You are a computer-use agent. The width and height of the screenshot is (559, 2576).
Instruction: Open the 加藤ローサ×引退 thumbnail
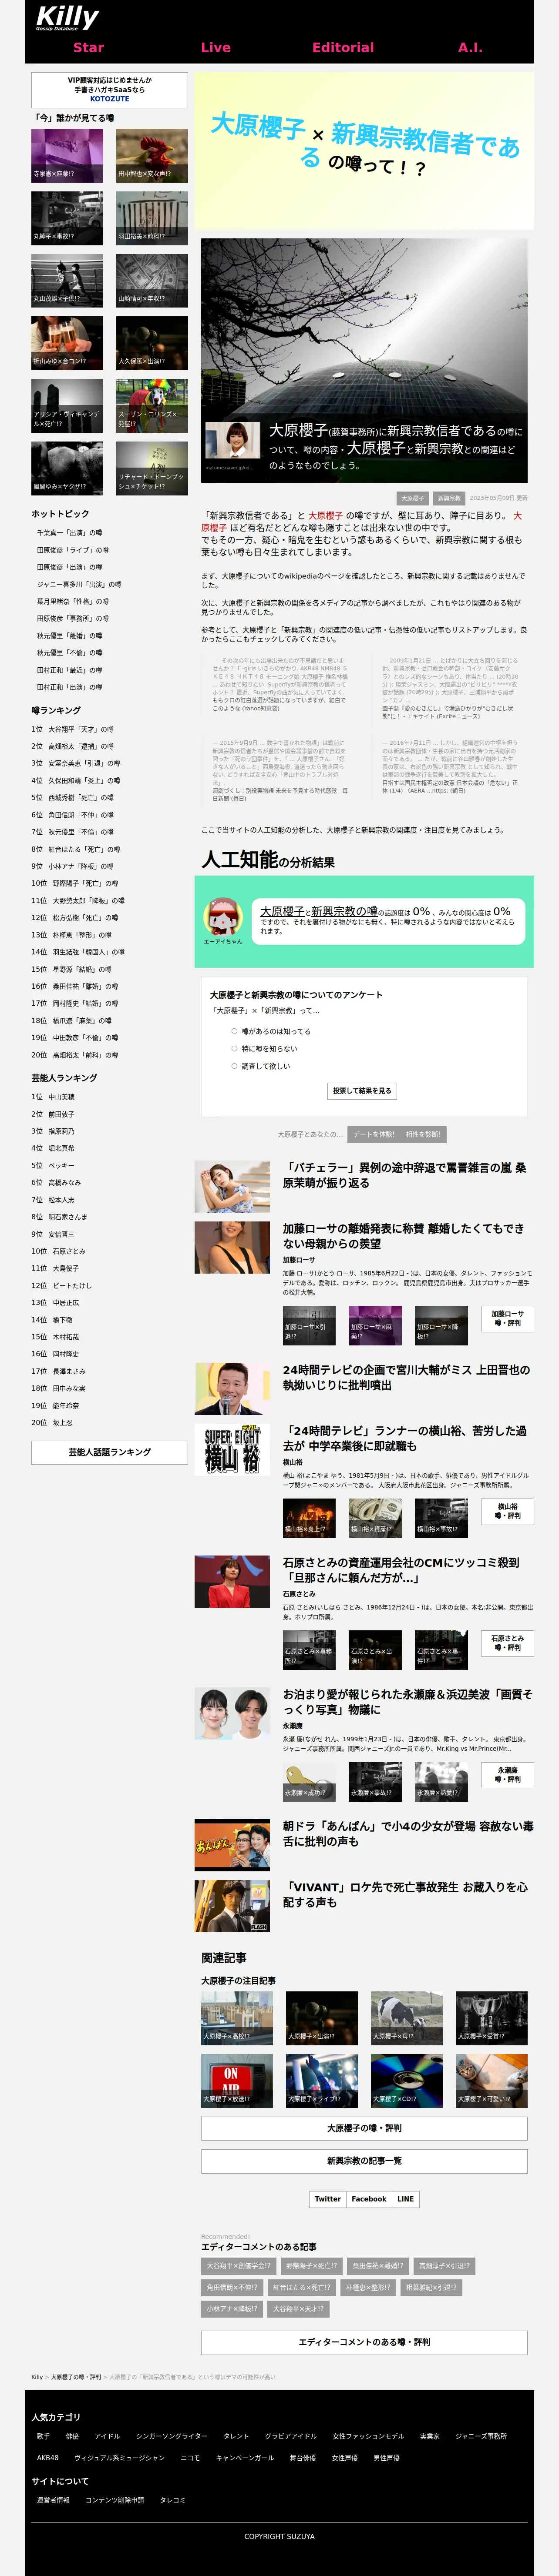click(309, 1325)
